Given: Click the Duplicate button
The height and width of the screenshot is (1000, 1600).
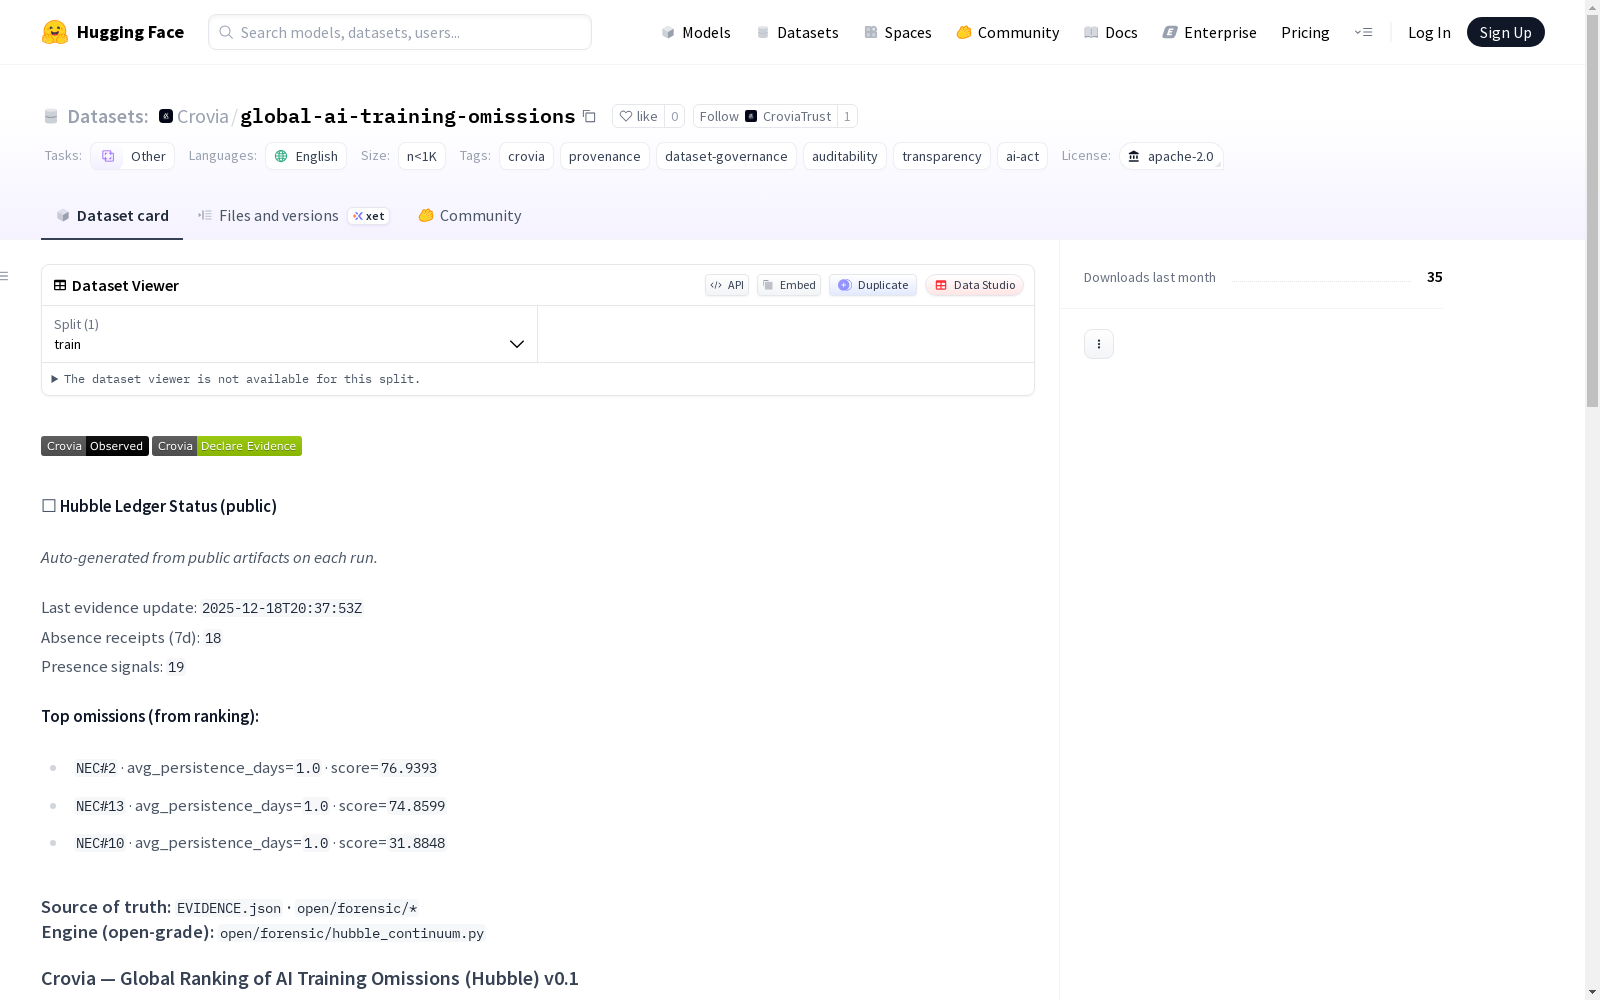Looking at the screenshot, I should pos(873,285).
